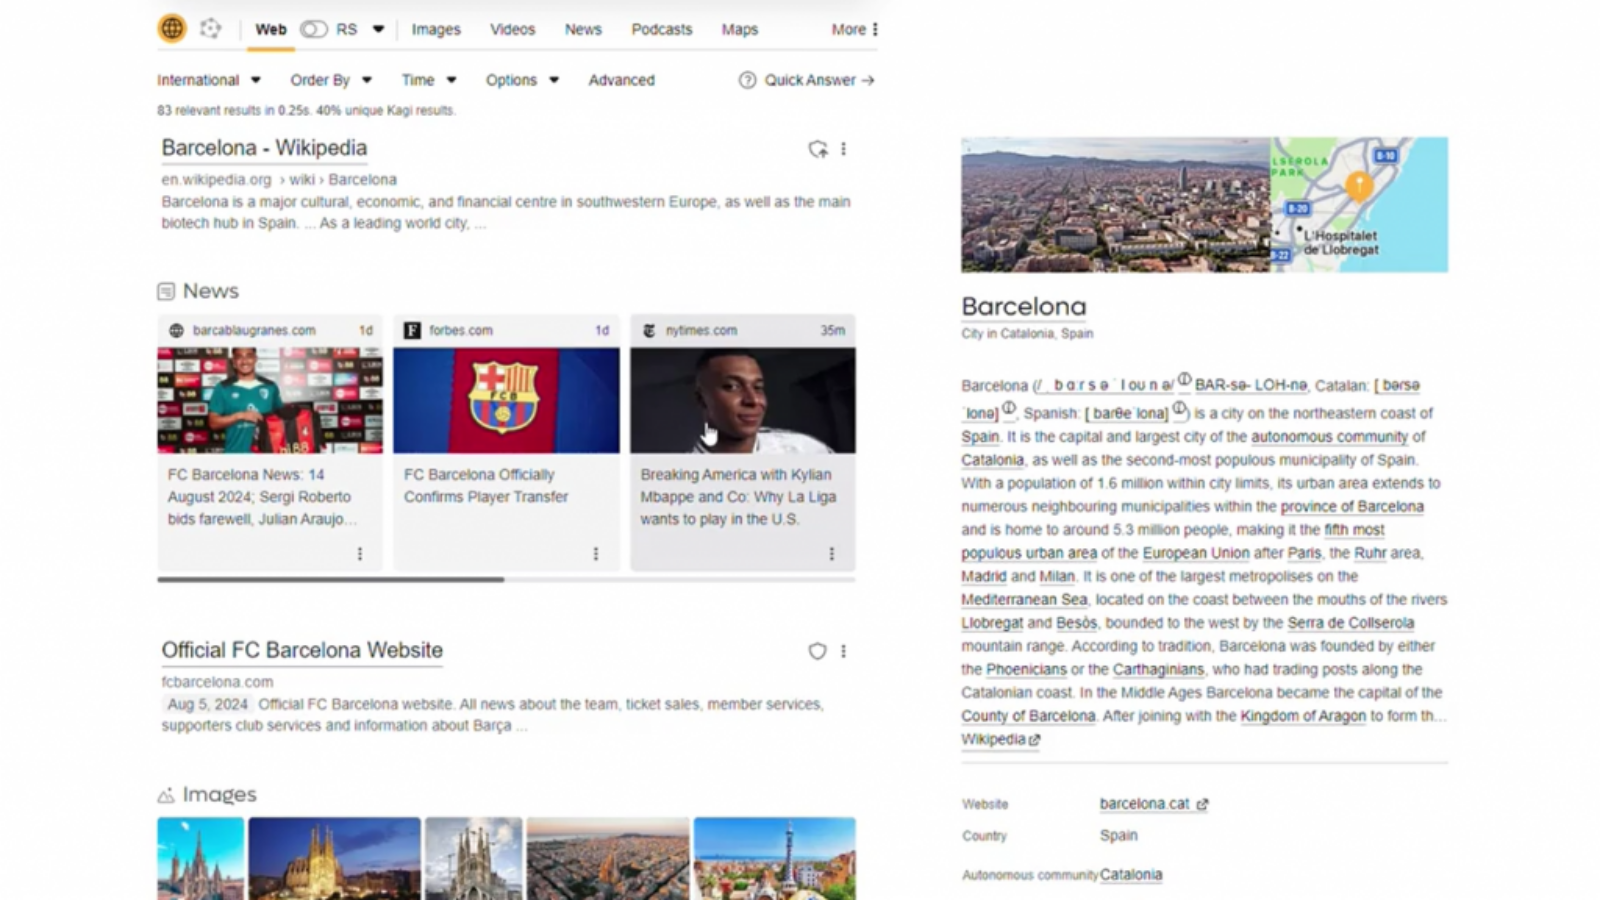Image resolution: width=1600 pixels, height=900 pixels.
Task: Open the assistant sparkle icon next to the logo
Action: coord(210,28)
